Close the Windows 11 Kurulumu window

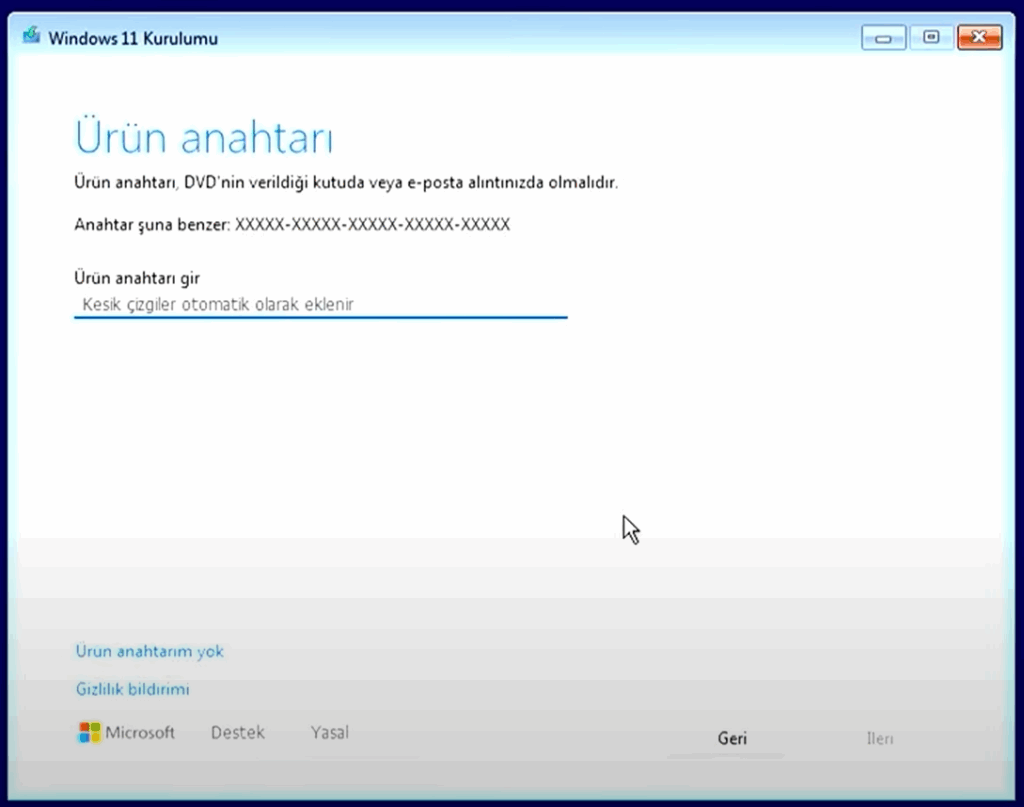pos(979,38)
